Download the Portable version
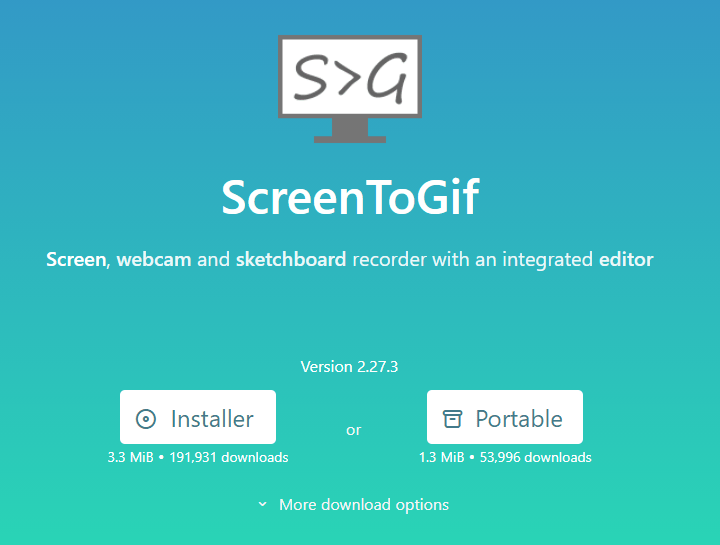The height and width of the screenshot is (545, 720). pos(505,417)
